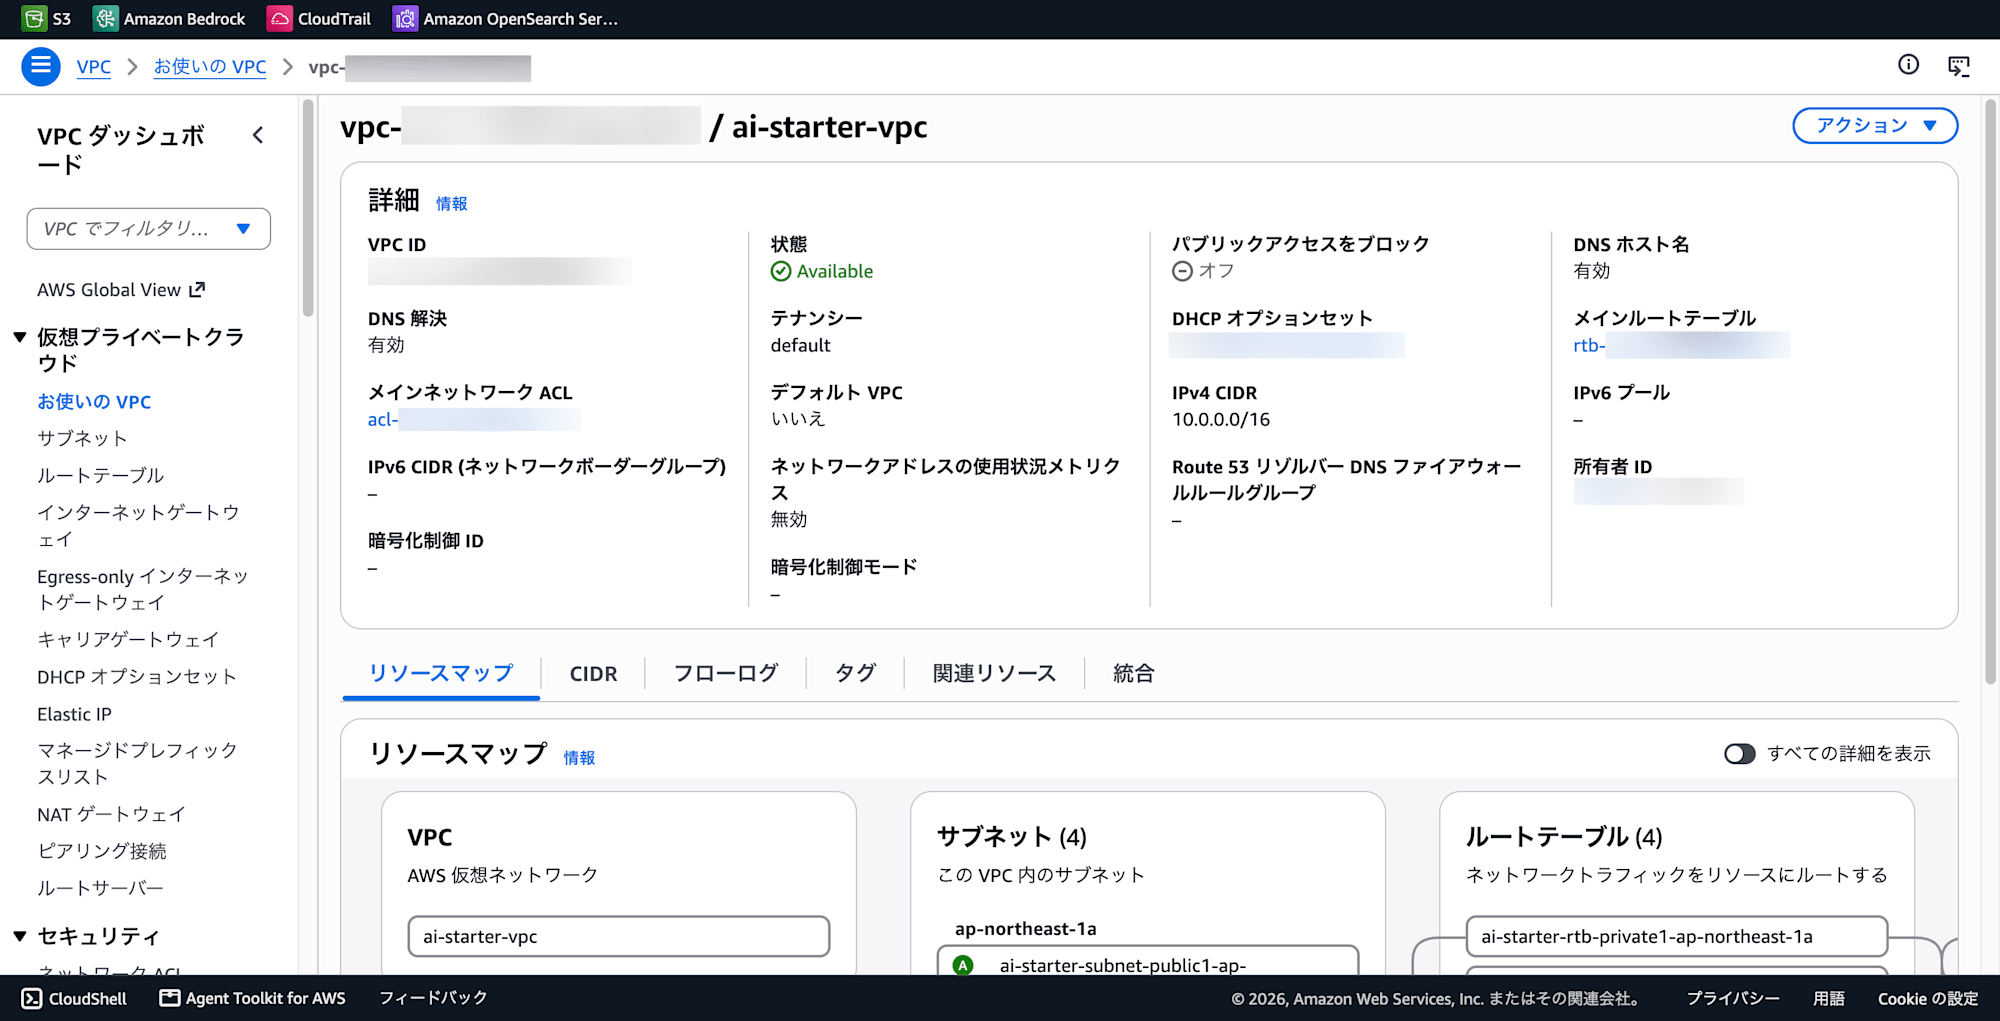Click the info circle icon at top right
2000x1021 pixels.
(1908, 65)
